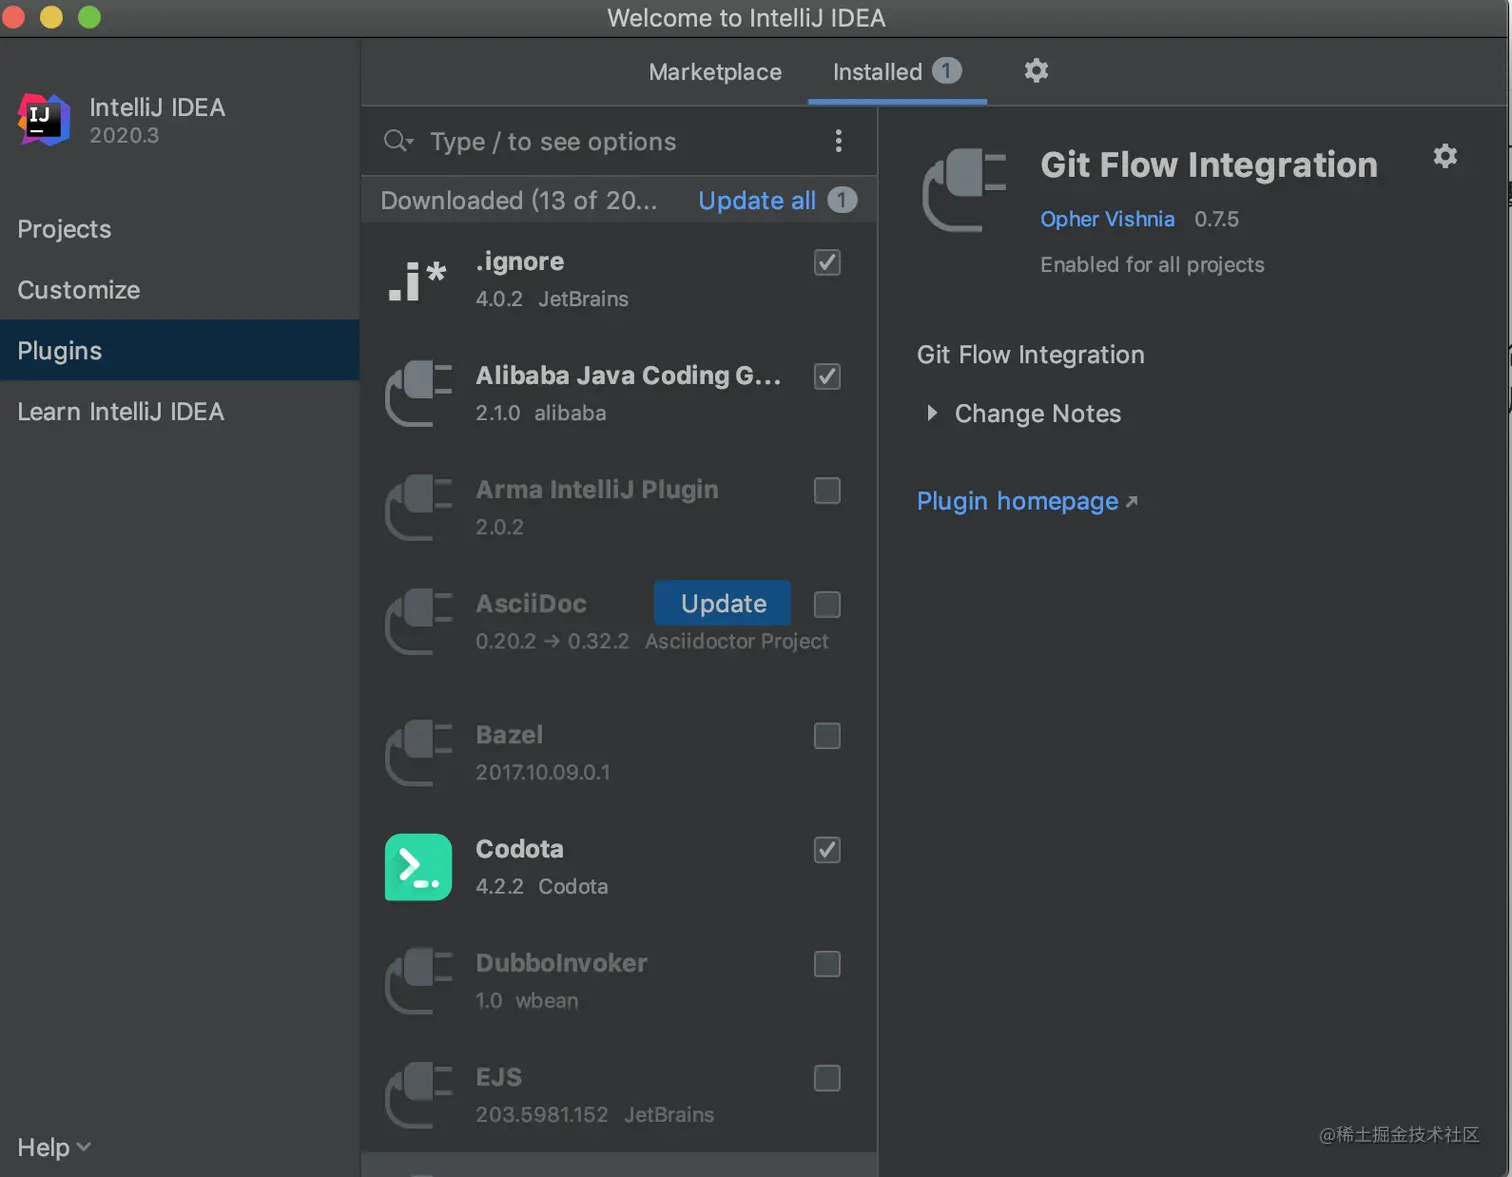Focus the plugin search input field

pos(620,141)
